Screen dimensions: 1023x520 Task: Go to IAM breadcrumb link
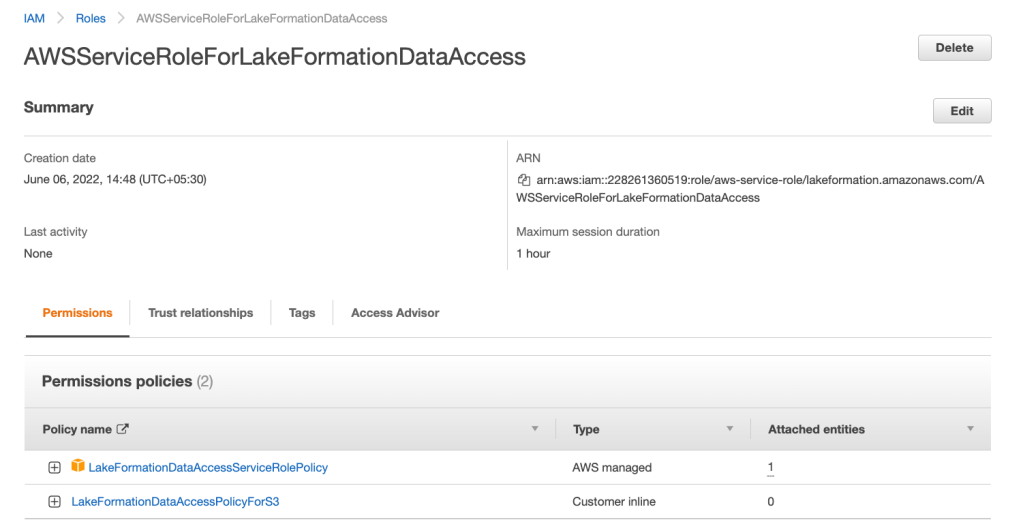click(x=34, y=18)
